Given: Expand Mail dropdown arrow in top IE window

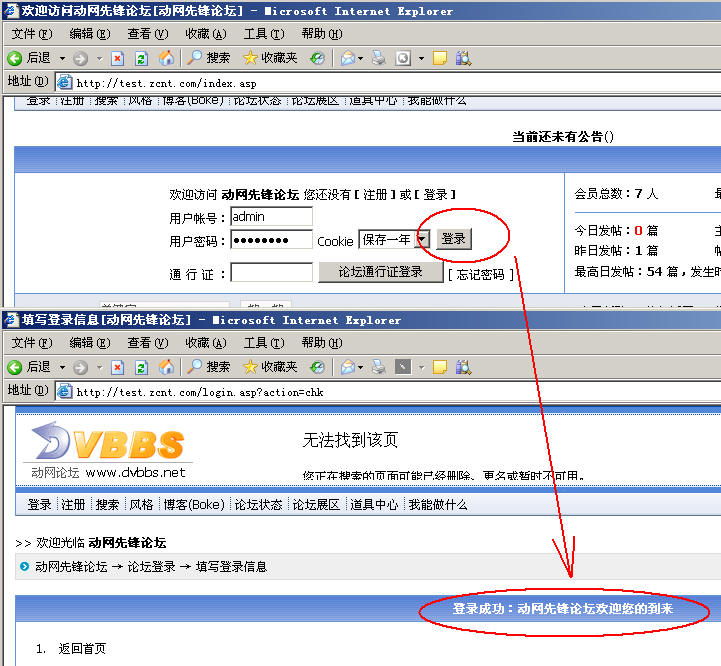Looking at the screenshot, I should (360, 59).
